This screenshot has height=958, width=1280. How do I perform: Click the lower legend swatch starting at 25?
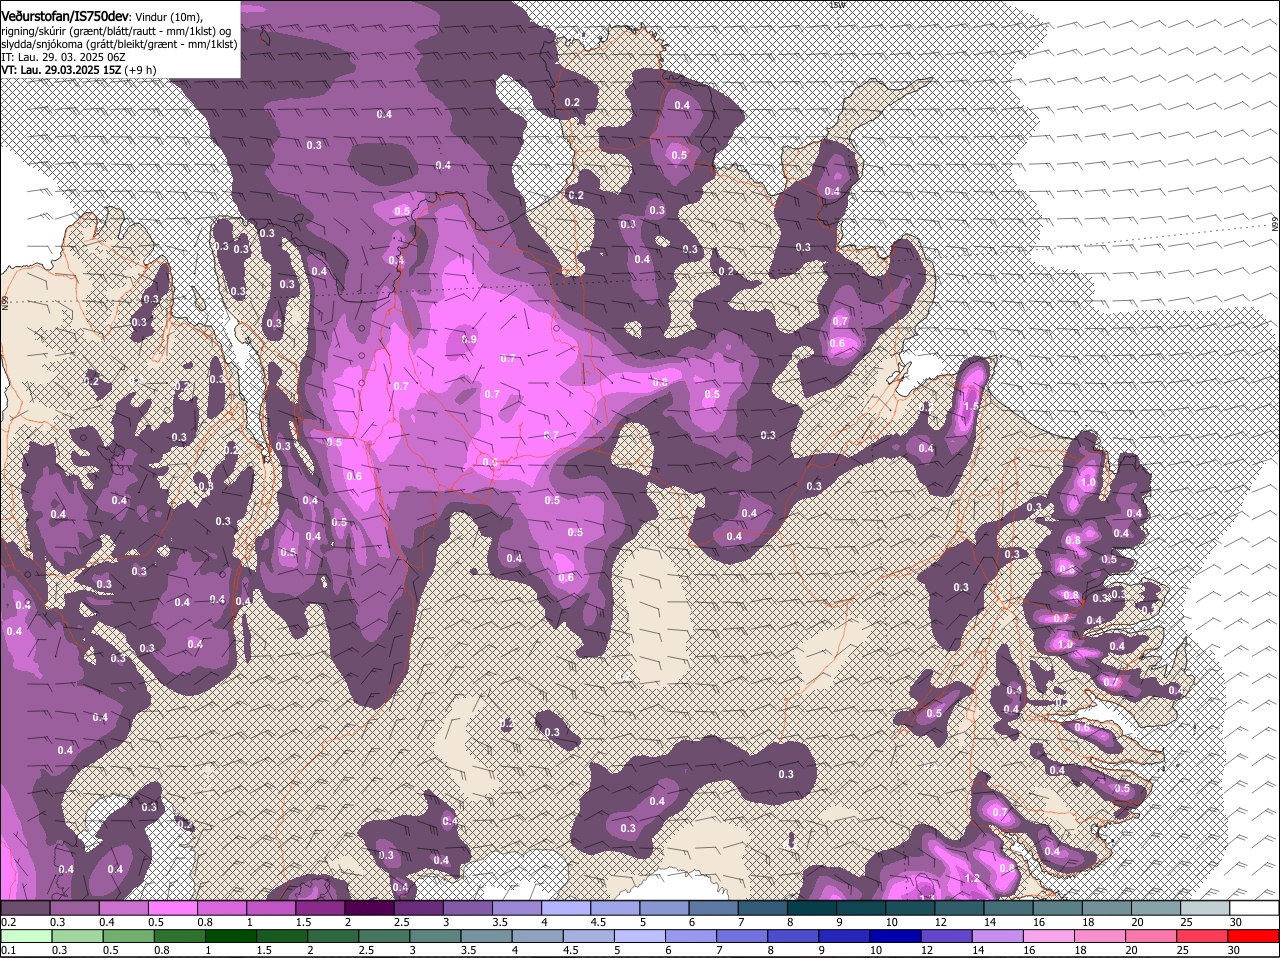pyautogui.click(x=1203, y=936)
